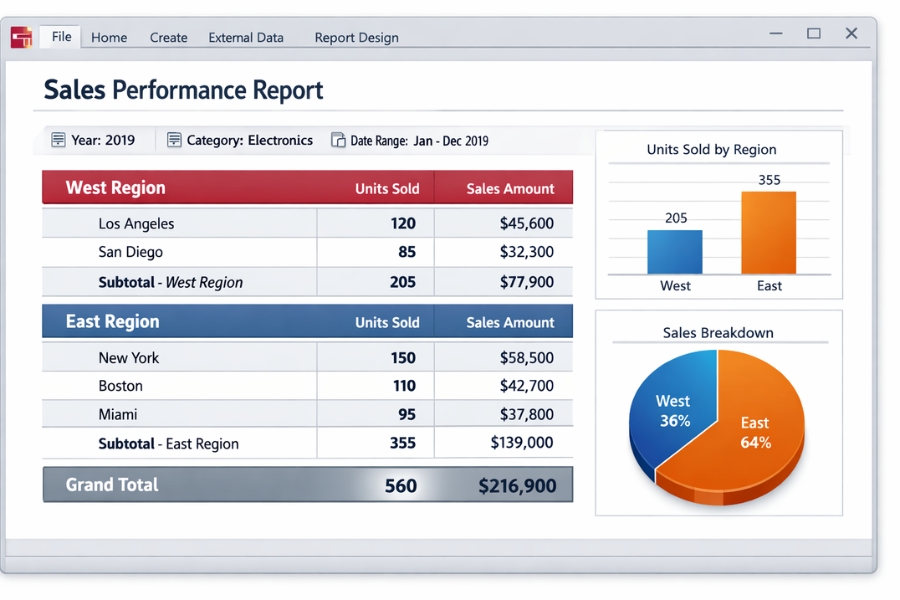900x600 pixels.
Task: Open the File menu
Action: 62,37
